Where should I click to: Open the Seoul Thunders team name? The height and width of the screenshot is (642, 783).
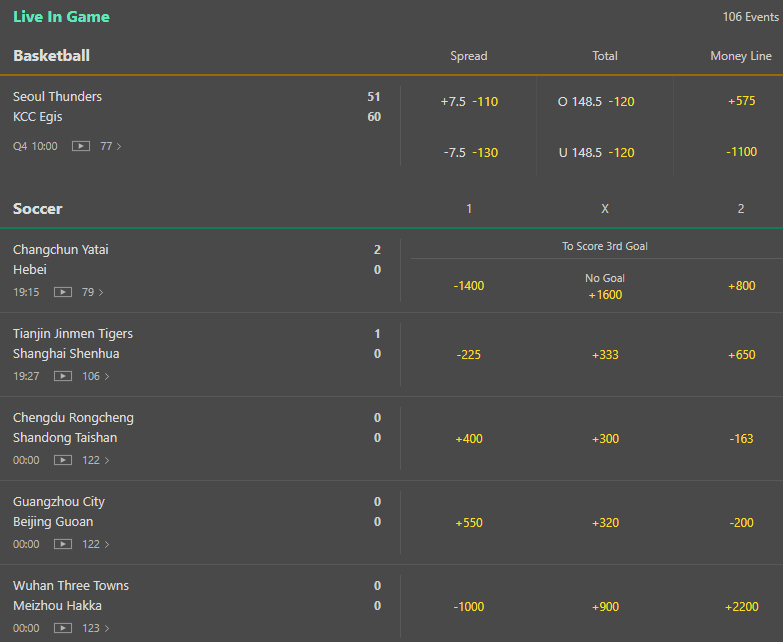[57, 96]
